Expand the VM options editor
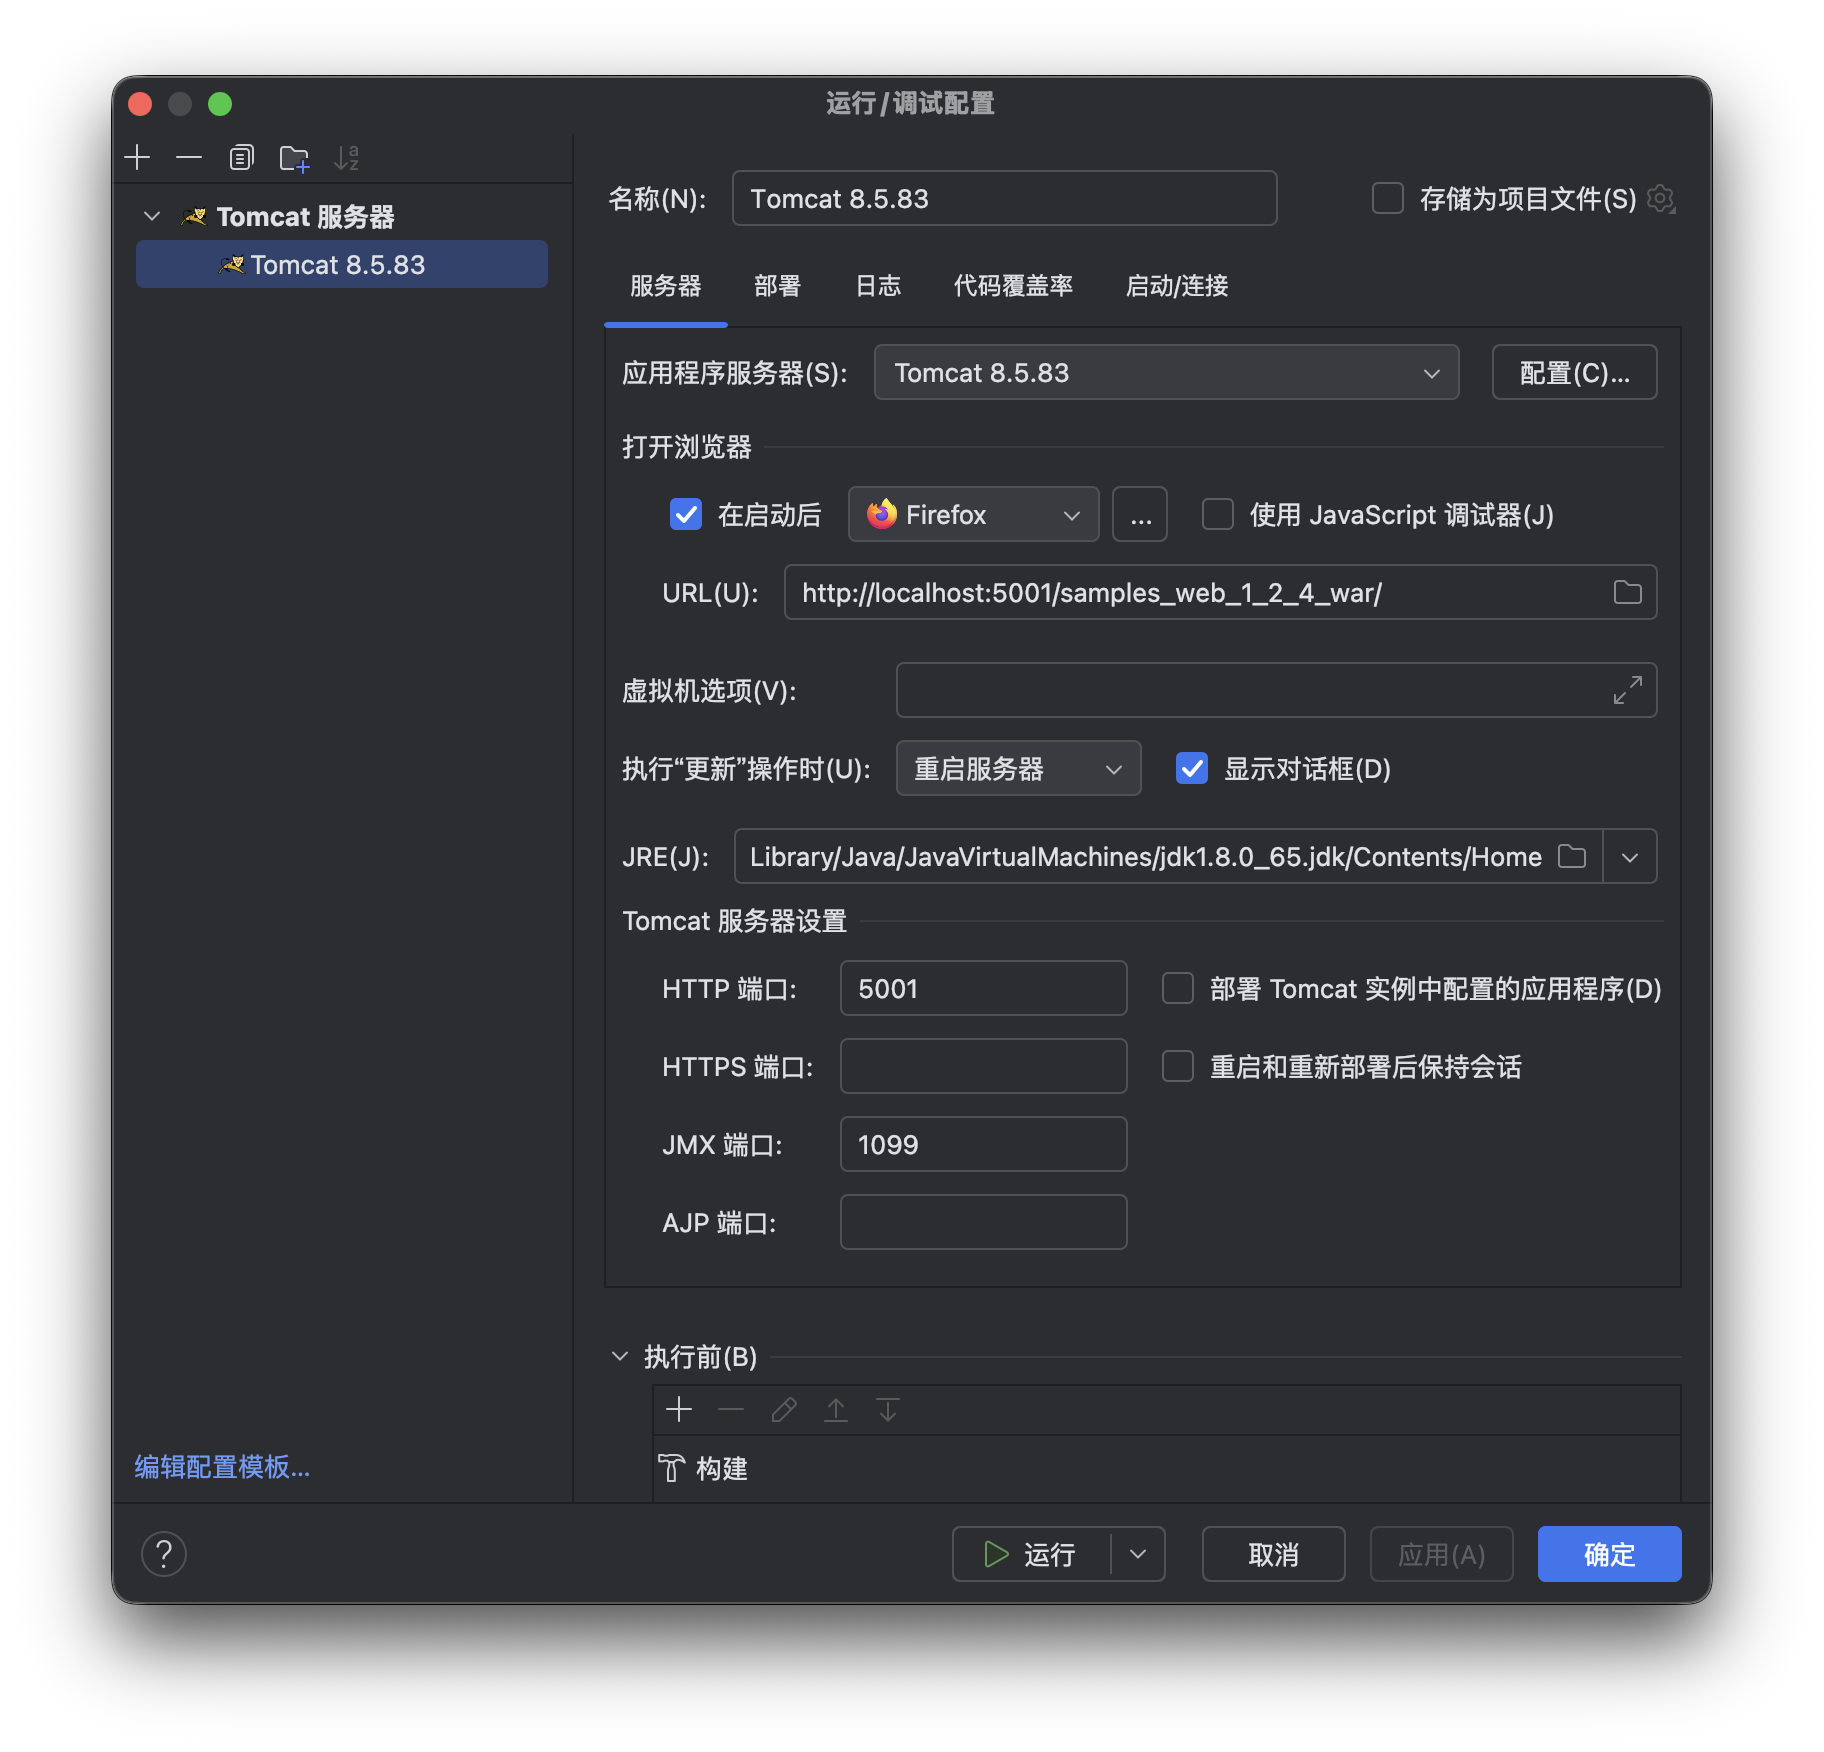 [x=1628, y=690]
